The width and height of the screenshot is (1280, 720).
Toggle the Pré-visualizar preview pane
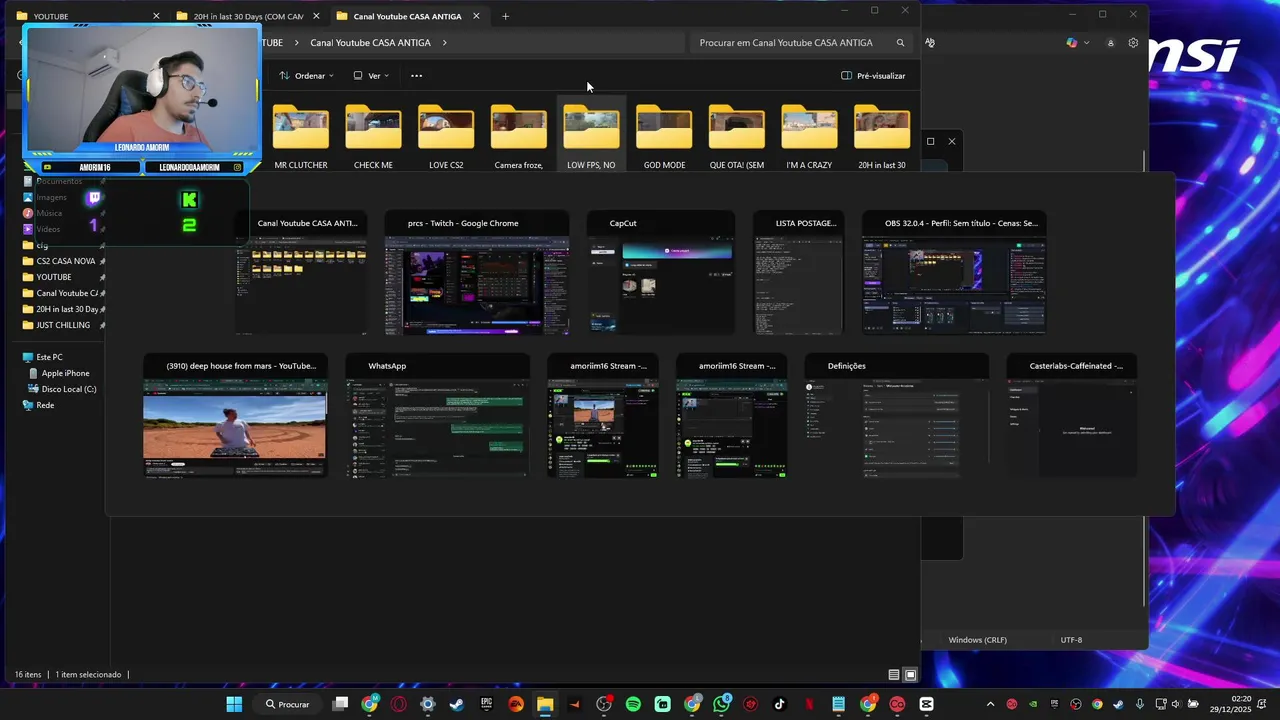coord(873,76)
